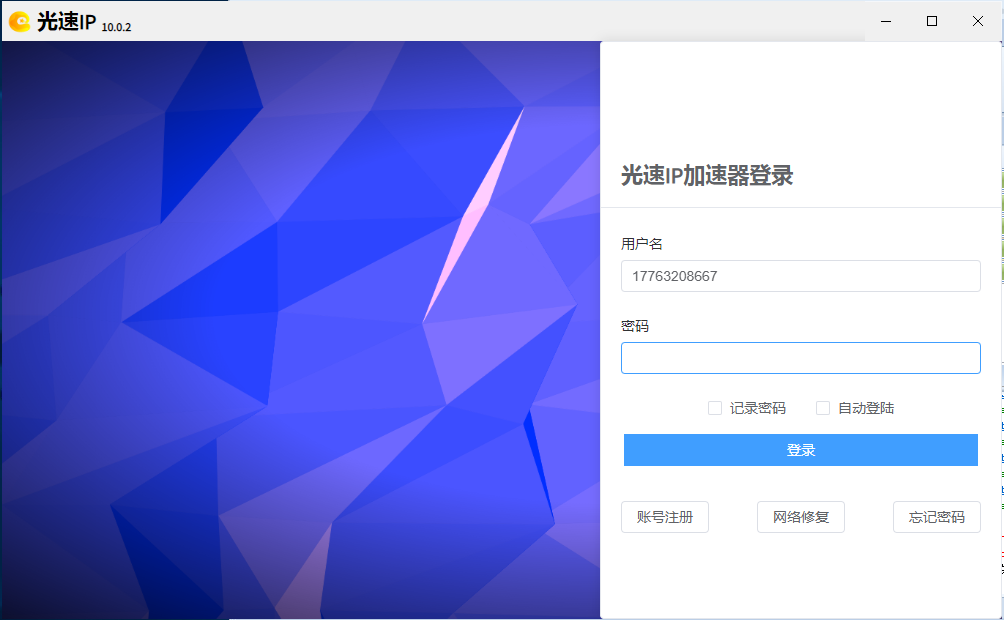1004x620 pixels.
Task: Click the 网络修复 network repair button
Action: [x=800, y=517]
